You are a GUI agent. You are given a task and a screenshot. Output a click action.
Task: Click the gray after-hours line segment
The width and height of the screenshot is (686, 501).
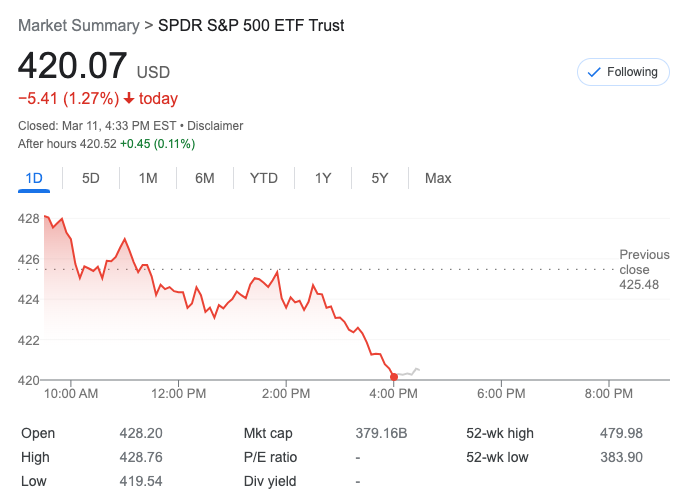(x=409, y=372)
